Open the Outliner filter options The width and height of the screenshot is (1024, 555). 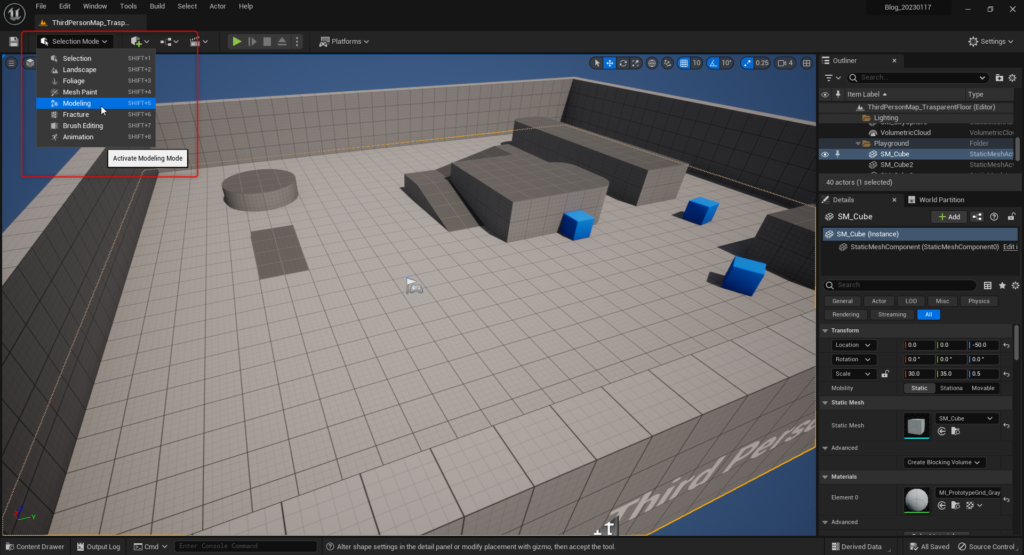coord(832,78)
